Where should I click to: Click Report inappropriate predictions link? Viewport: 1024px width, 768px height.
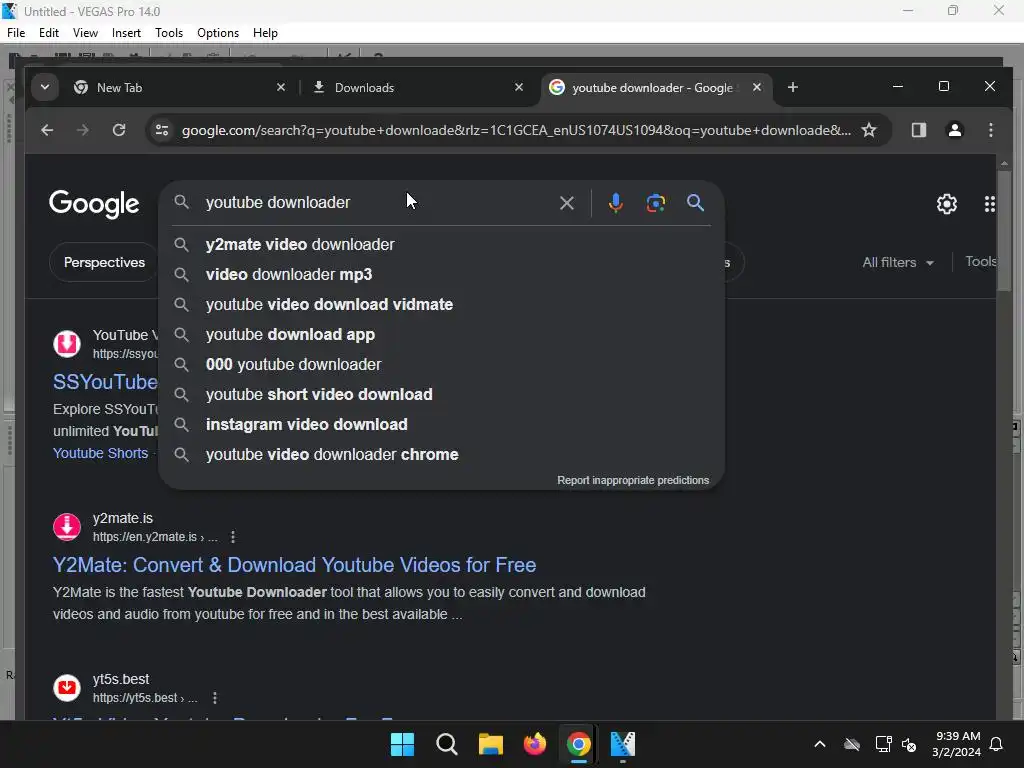click(633, 480)
